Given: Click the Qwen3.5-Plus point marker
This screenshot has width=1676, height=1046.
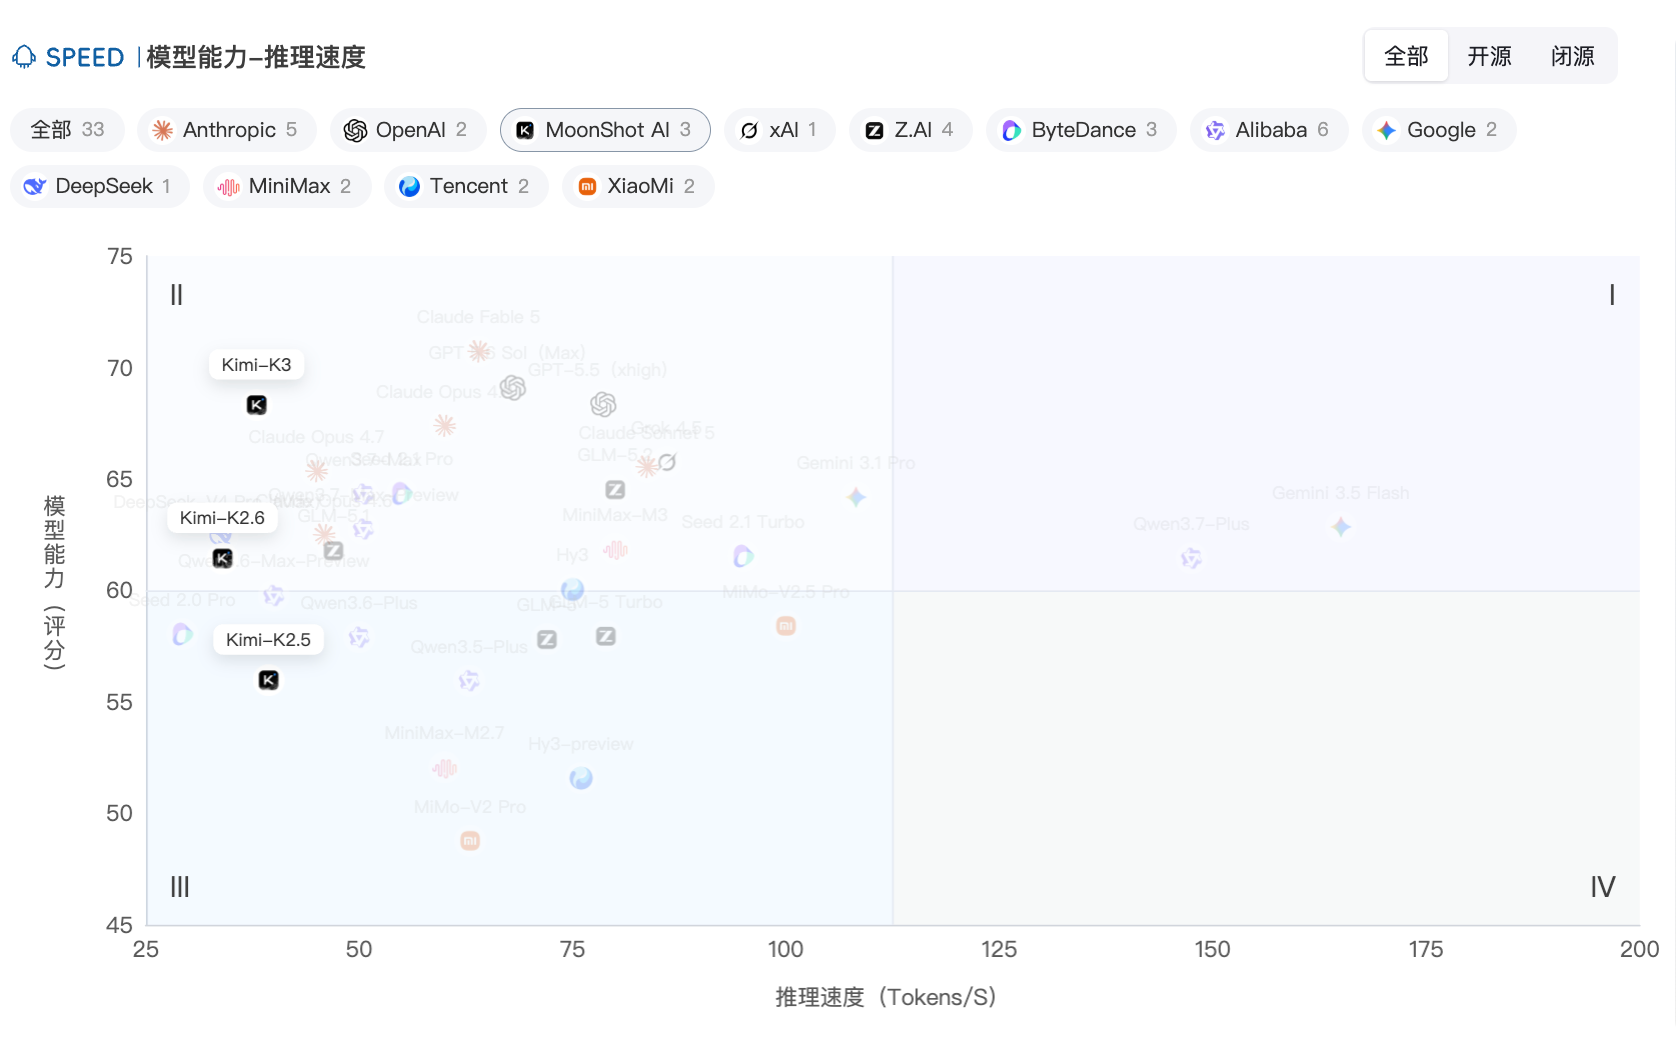Looking at the screenshot, I should click(x=469, y=681).
